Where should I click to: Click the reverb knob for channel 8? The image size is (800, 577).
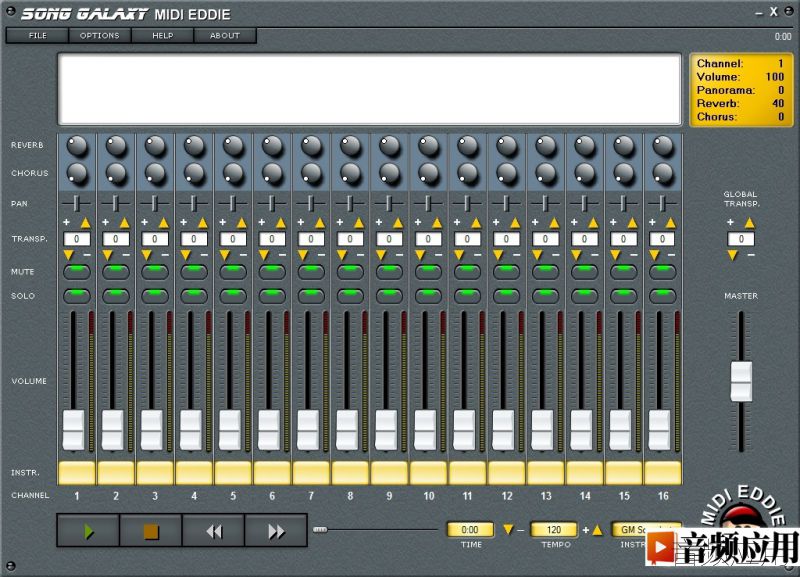click(x=351, y=146)
